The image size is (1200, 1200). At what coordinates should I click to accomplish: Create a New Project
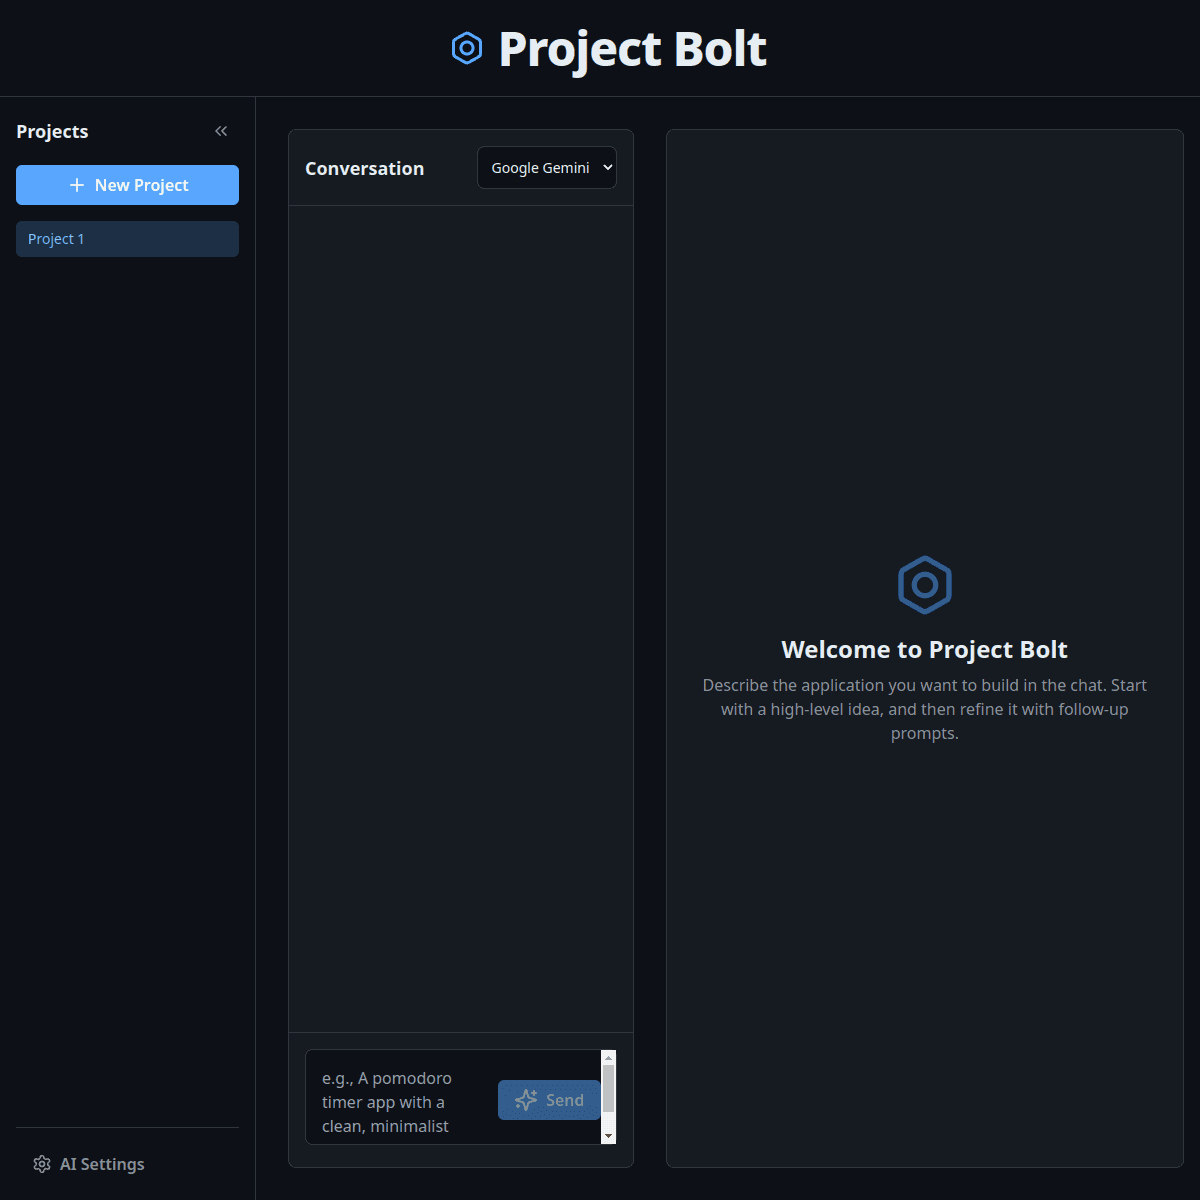click(127, 185)
